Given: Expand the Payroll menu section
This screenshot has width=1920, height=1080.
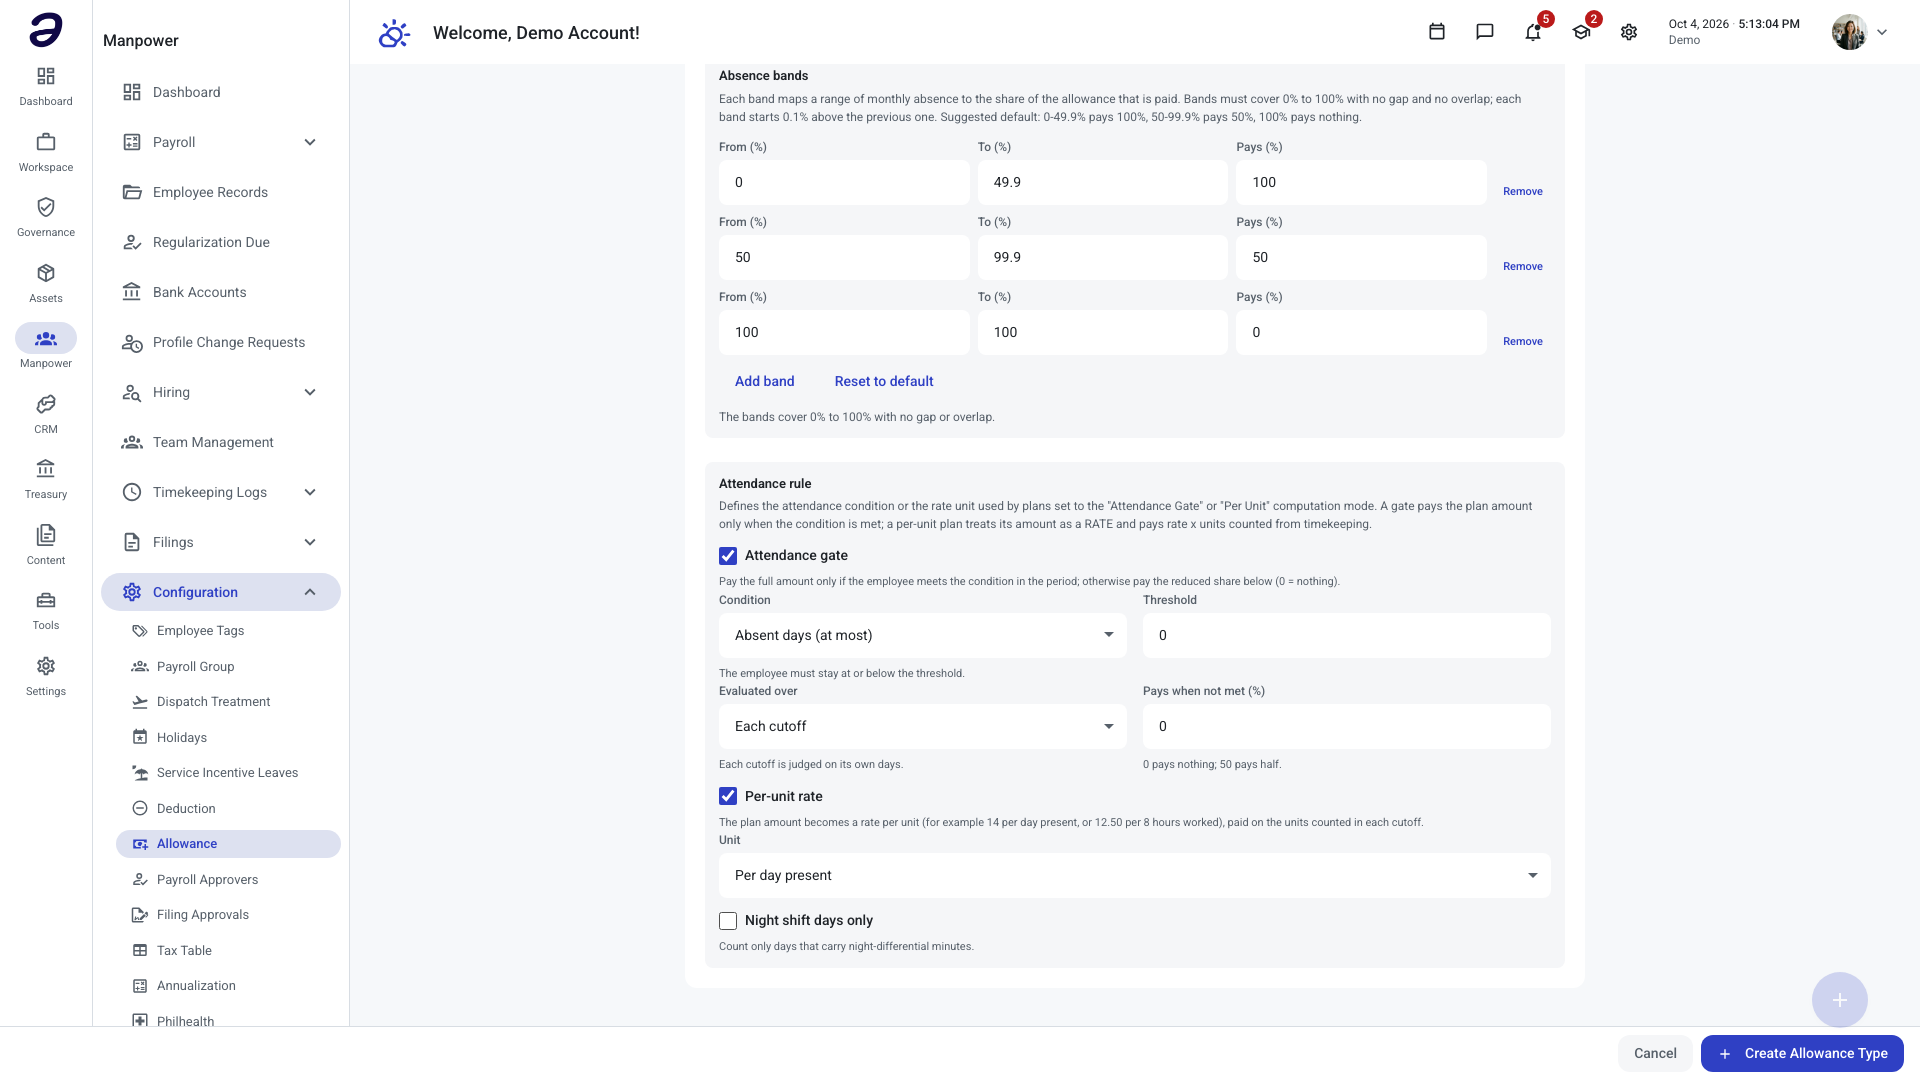Looking at the screenshot, I should coord(220,142).
